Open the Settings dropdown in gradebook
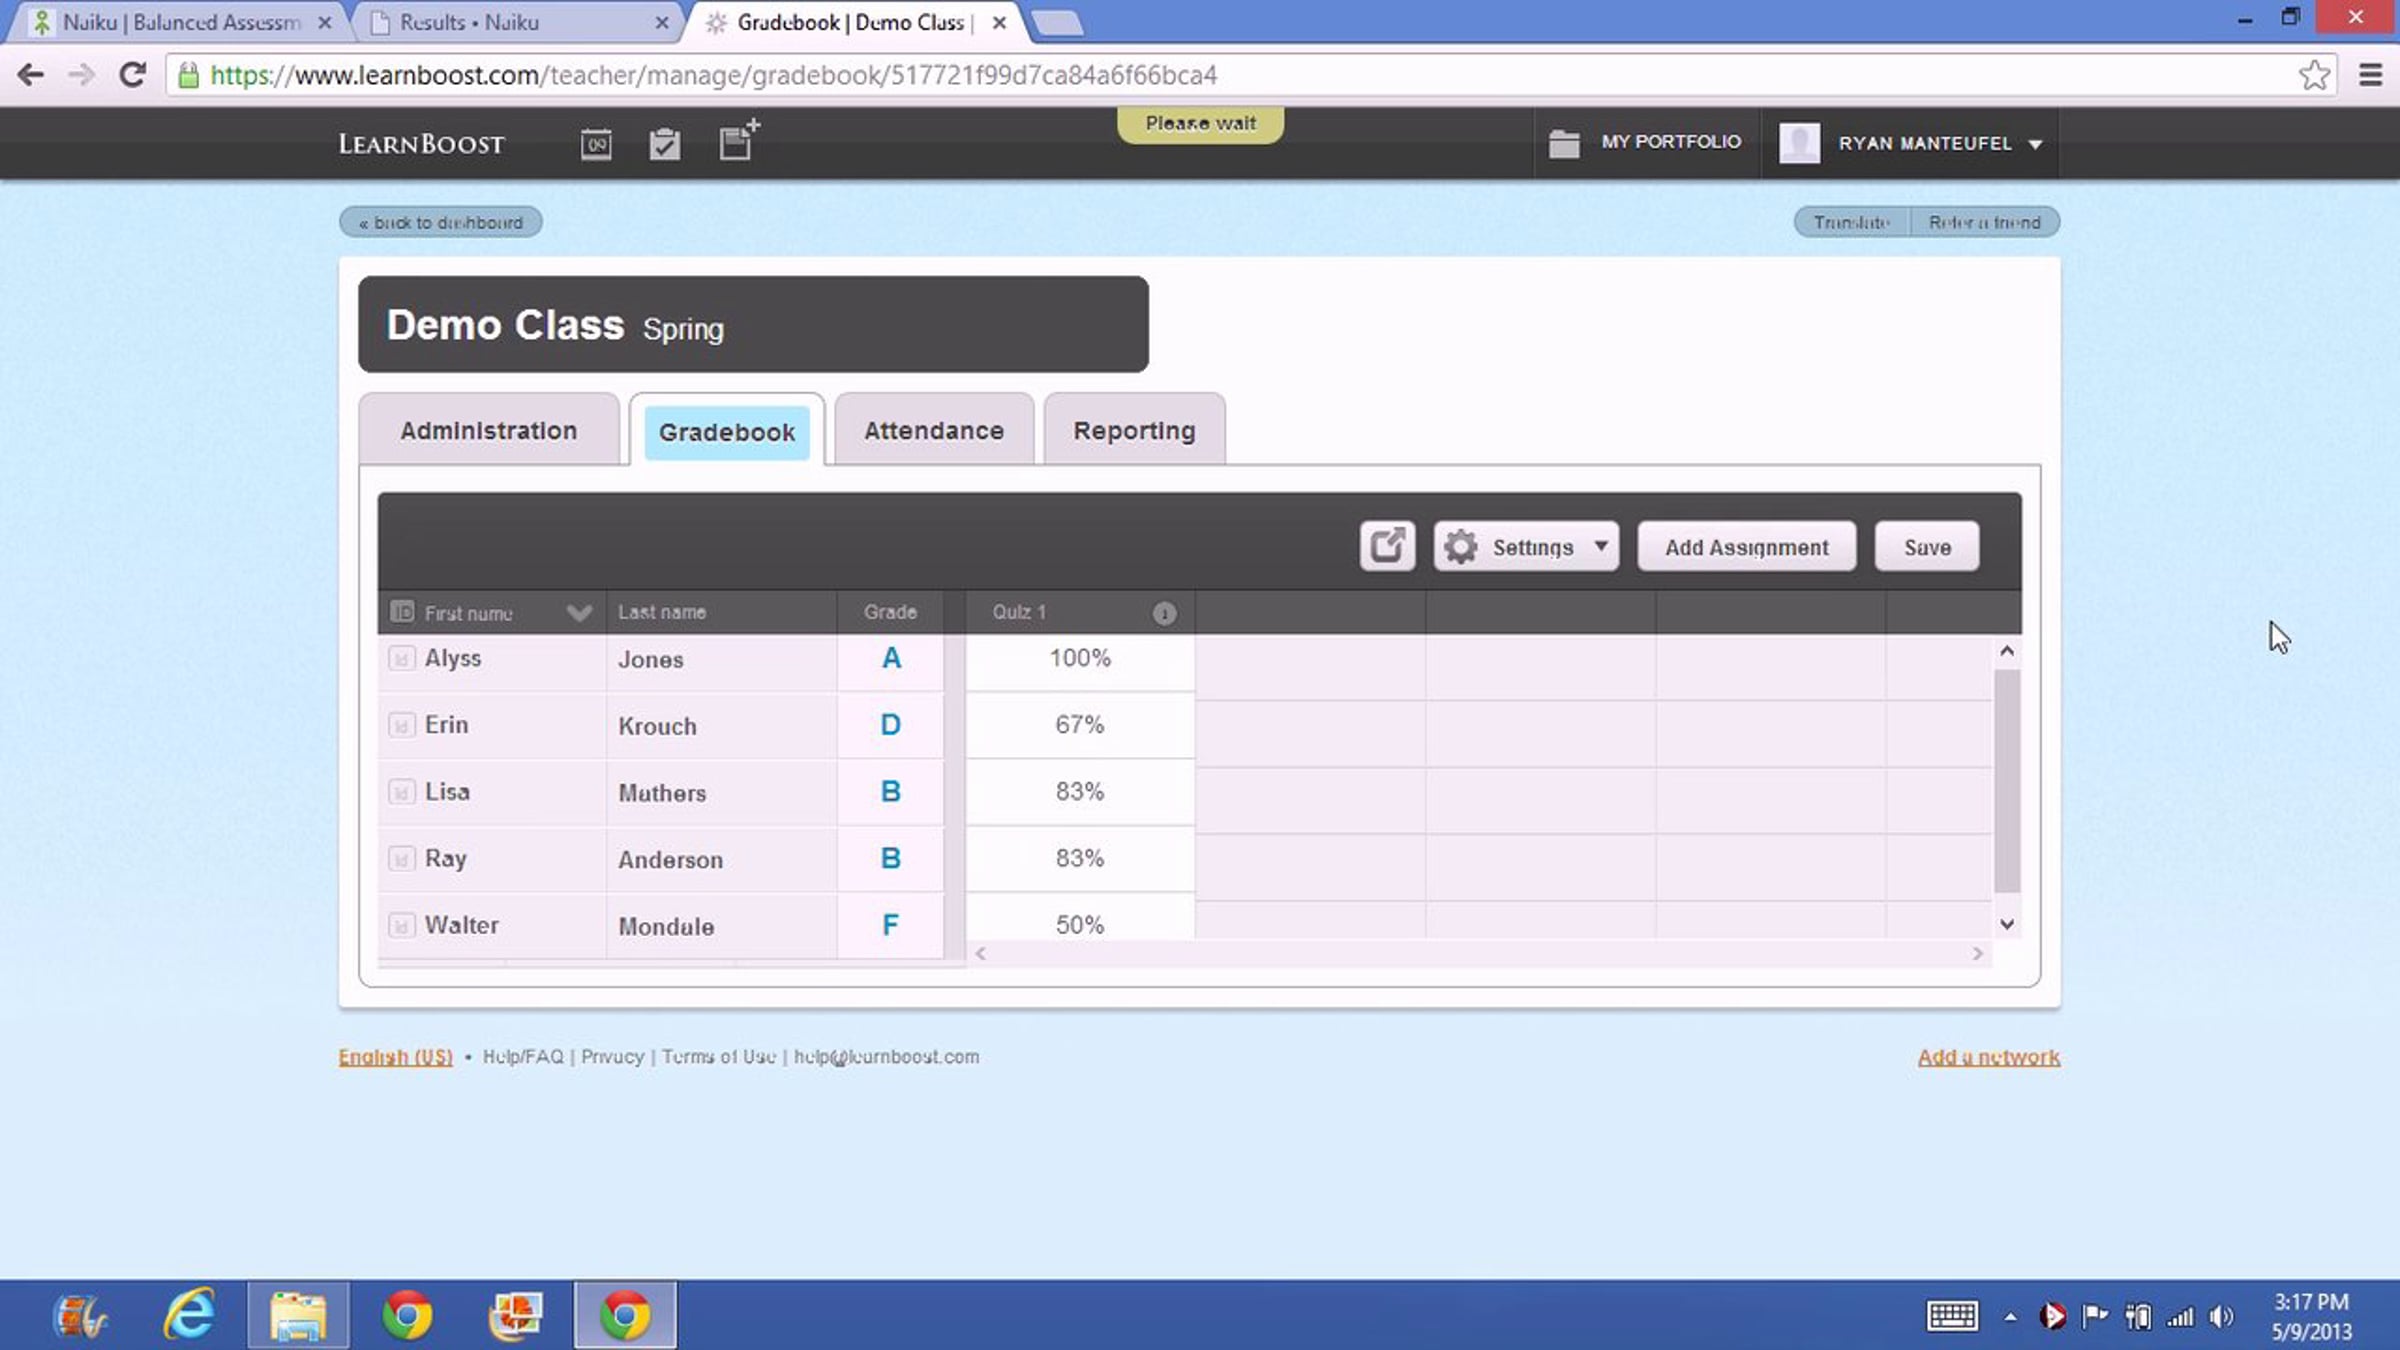 (1526, 547)
